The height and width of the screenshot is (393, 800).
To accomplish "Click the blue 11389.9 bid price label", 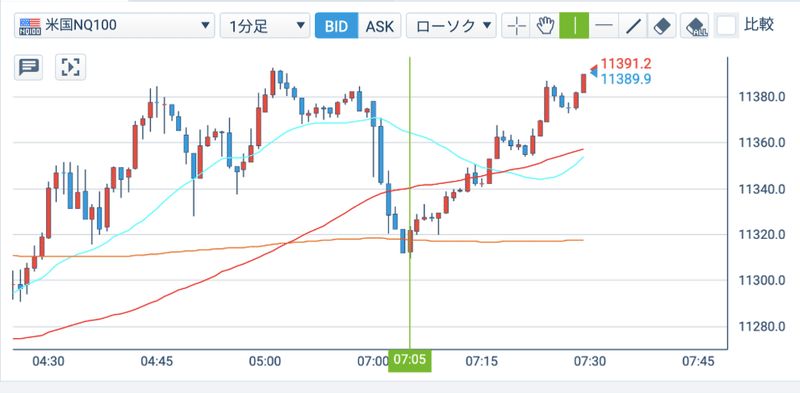I will tap(626, 79).
